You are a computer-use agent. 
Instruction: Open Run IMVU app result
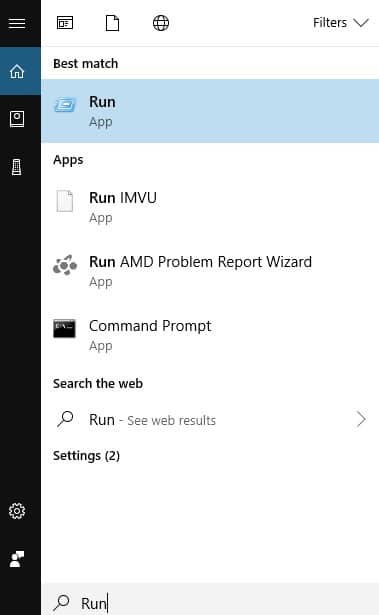click(210, 207)
